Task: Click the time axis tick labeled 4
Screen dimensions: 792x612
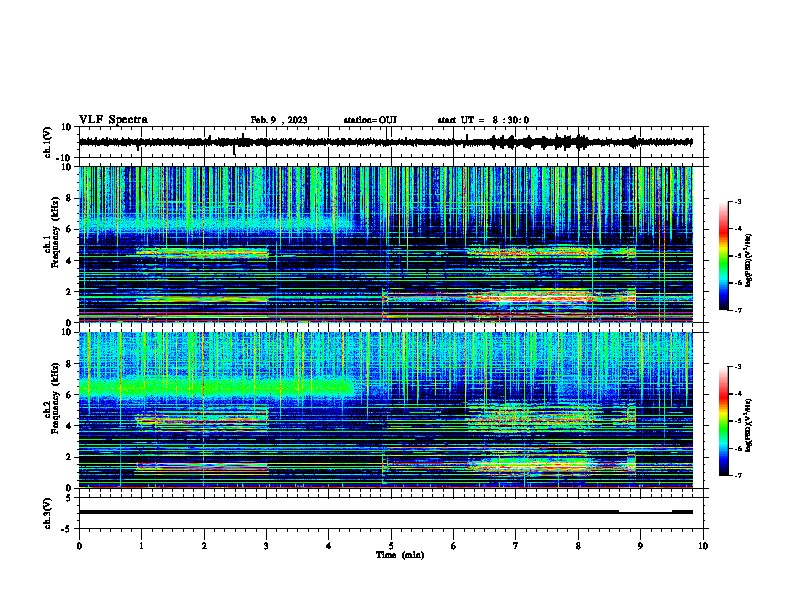Action: pos(329,546)
